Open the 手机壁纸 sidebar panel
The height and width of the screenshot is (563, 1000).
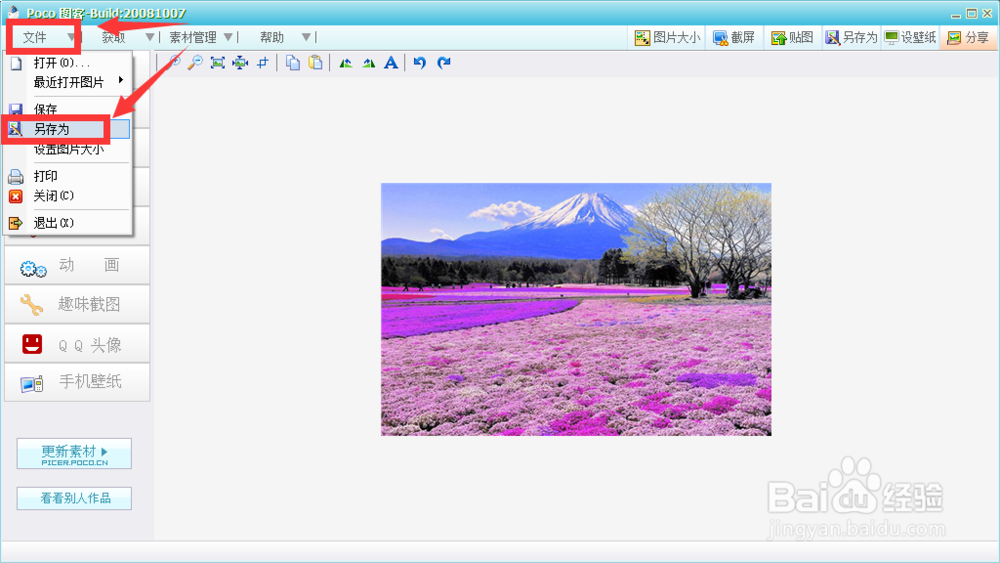(77, 383)
